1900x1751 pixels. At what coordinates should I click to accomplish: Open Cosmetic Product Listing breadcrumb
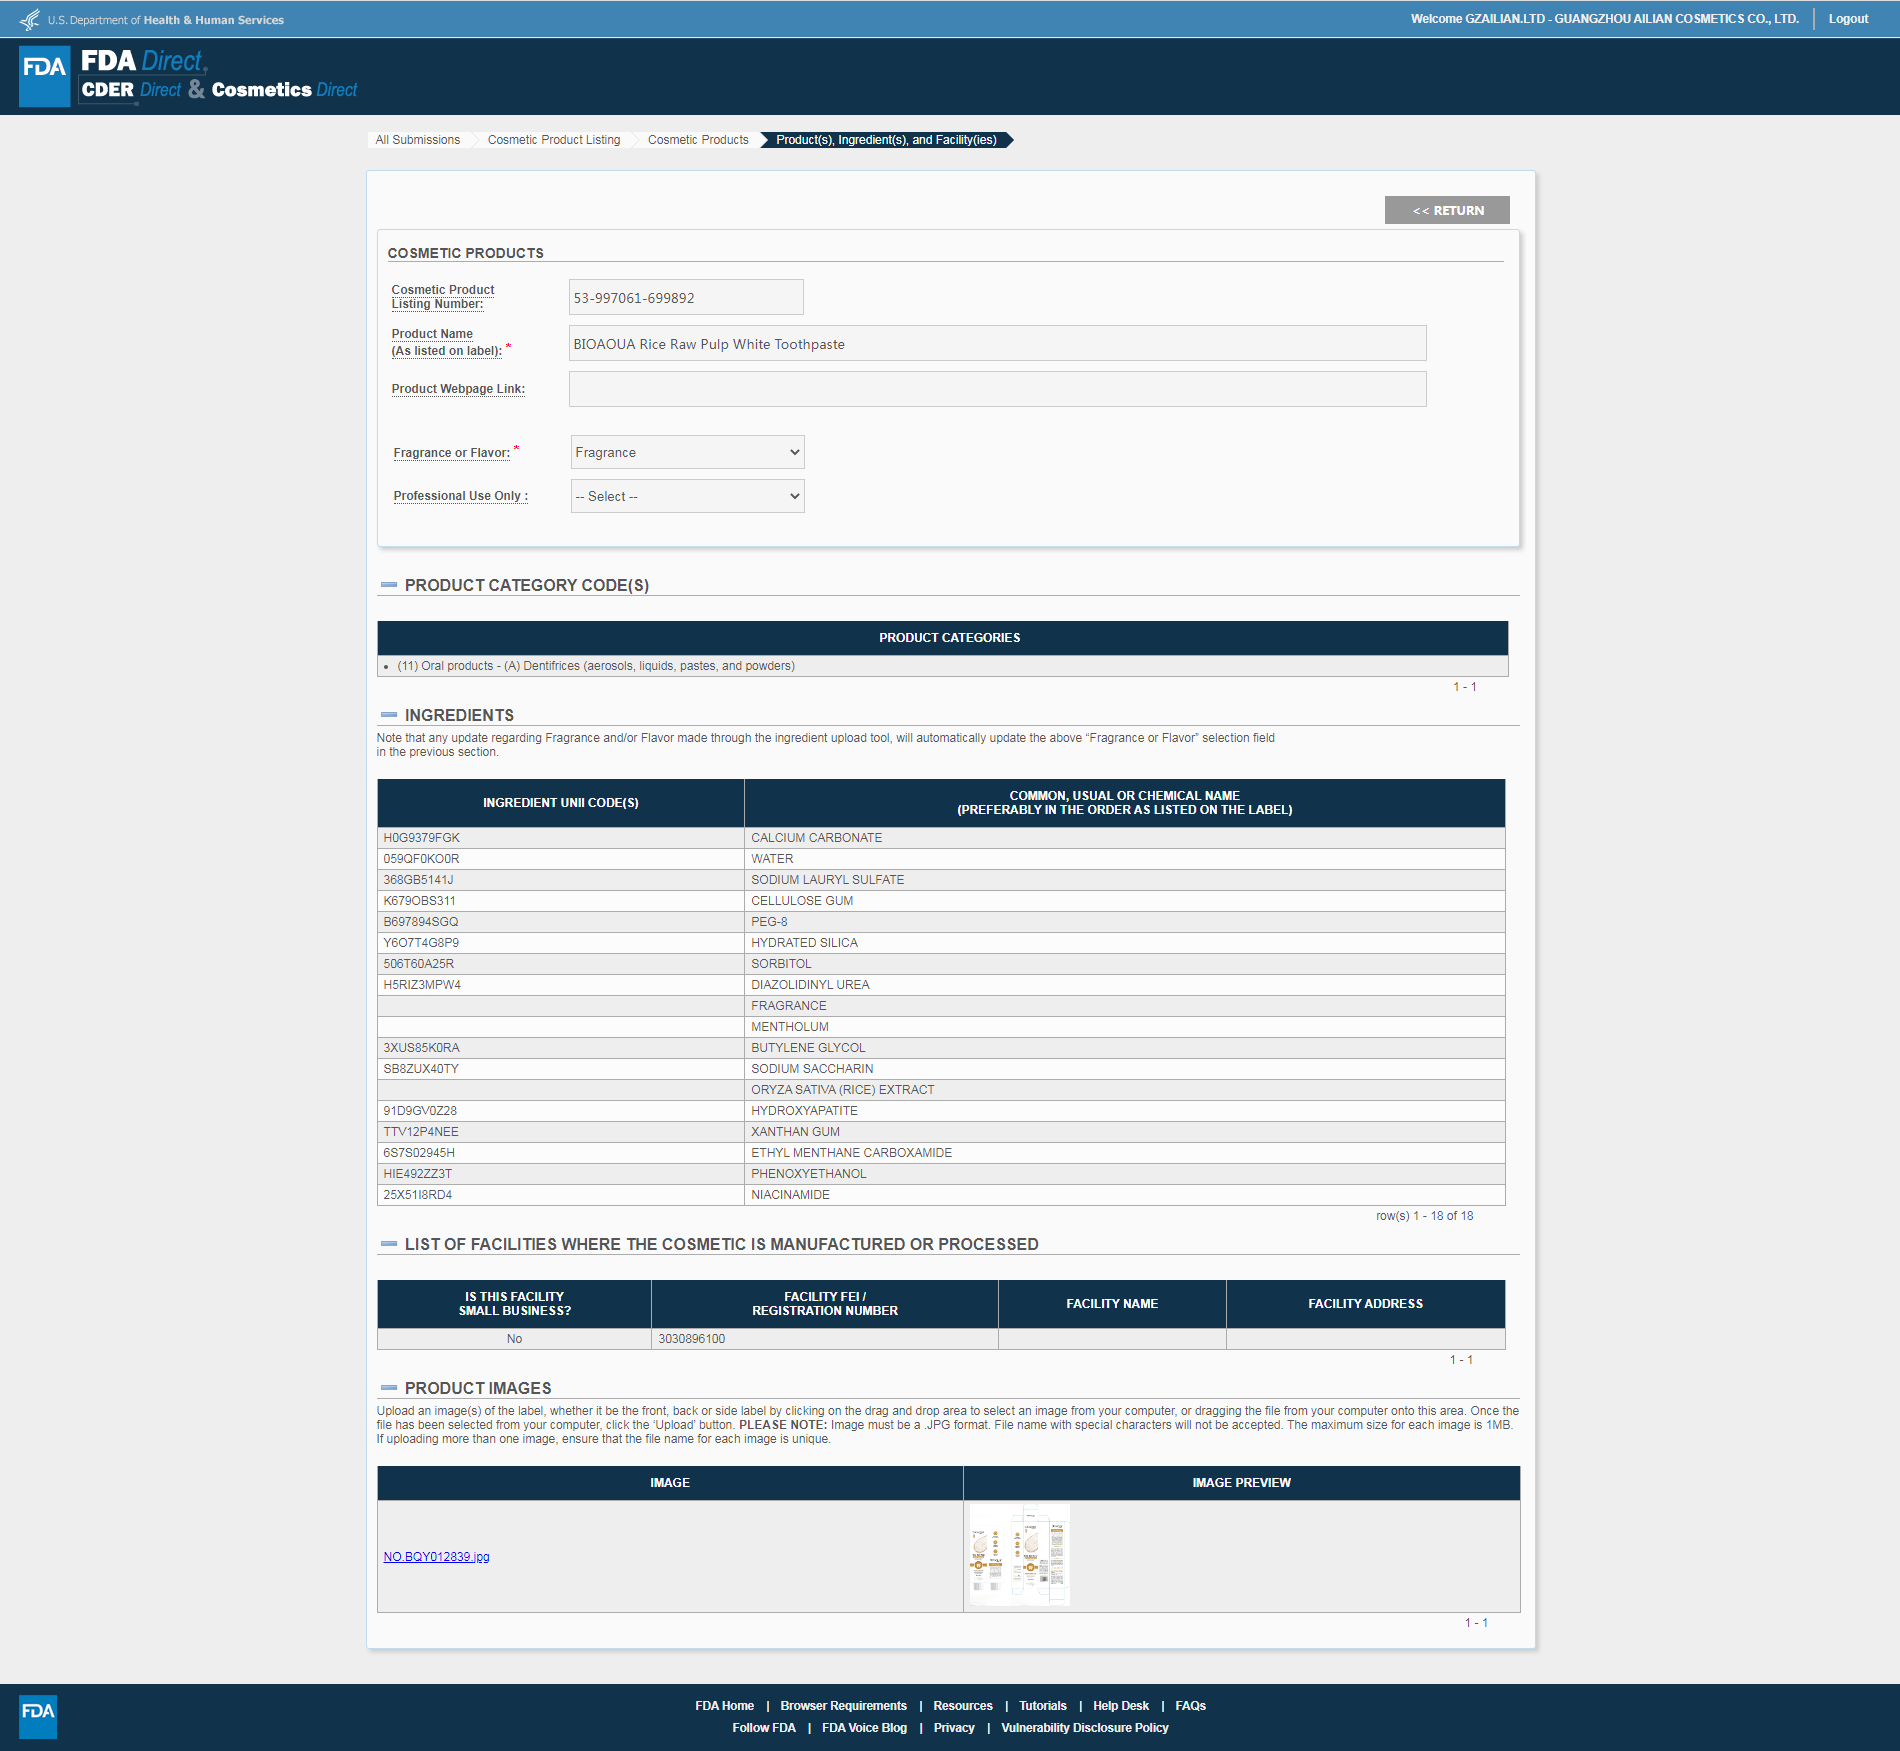coord(553,140)
